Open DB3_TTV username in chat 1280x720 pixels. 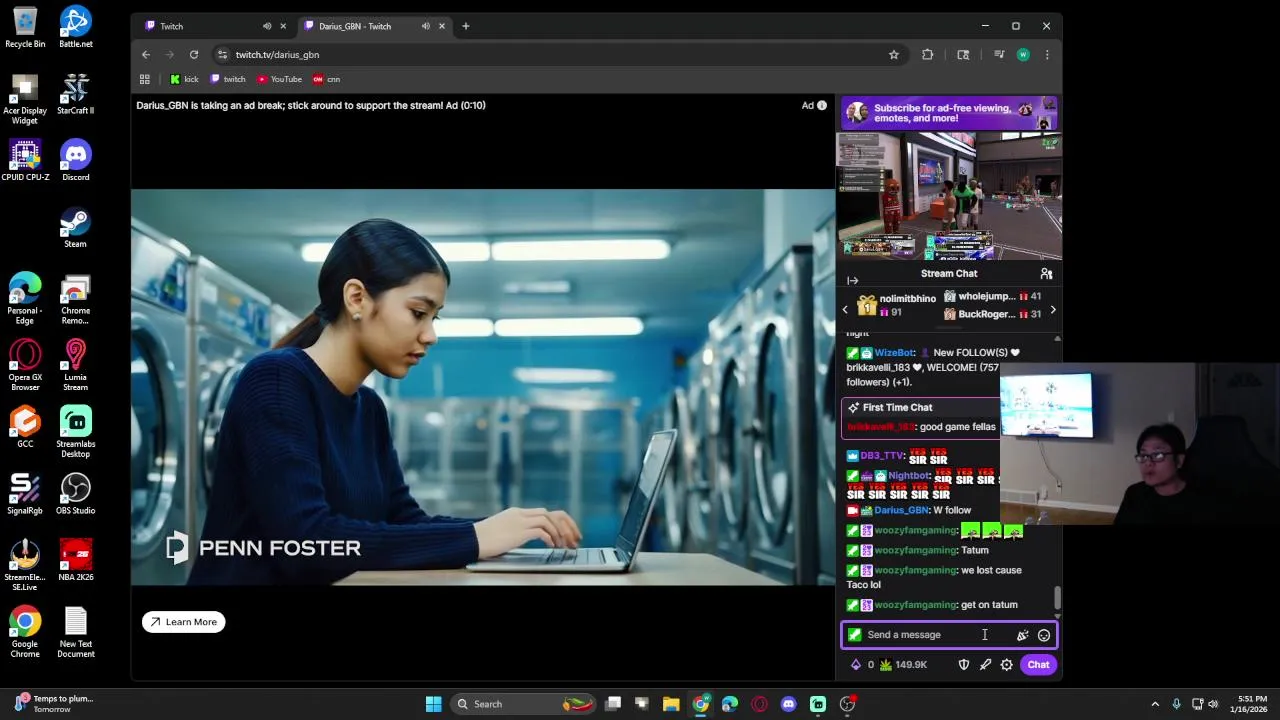(x=882, y=456)
